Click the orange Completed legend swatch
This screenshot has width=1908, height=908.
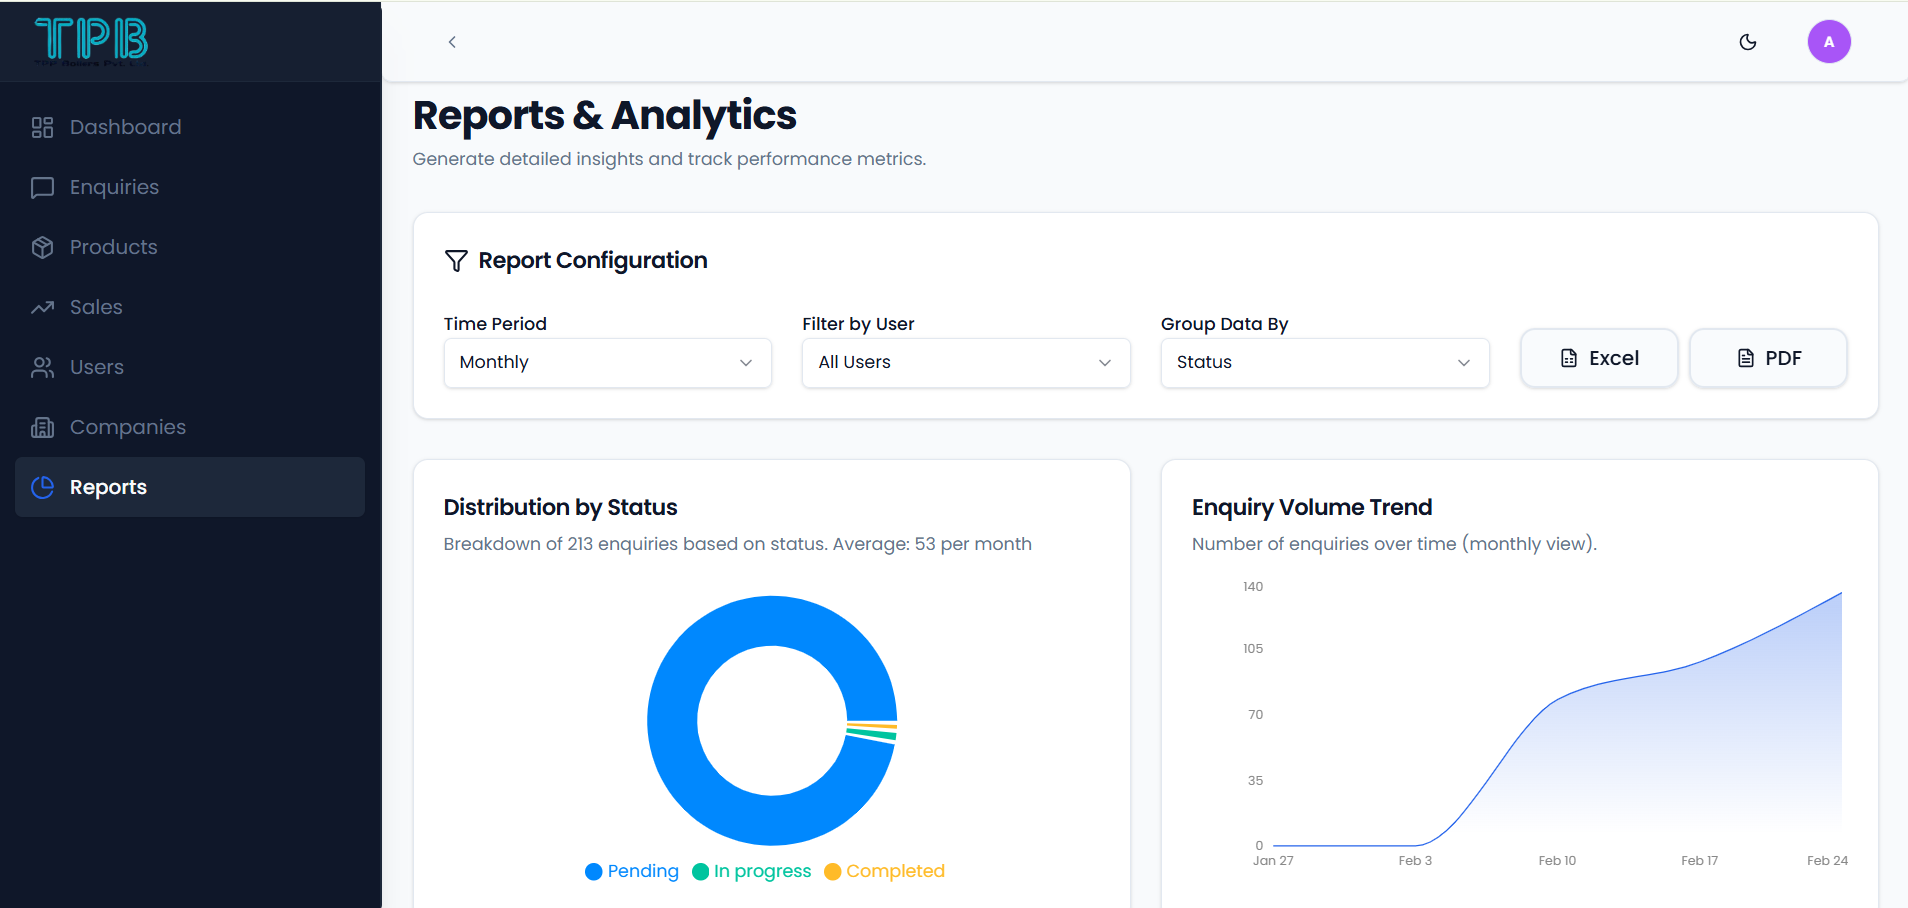(x=832, y=872)
